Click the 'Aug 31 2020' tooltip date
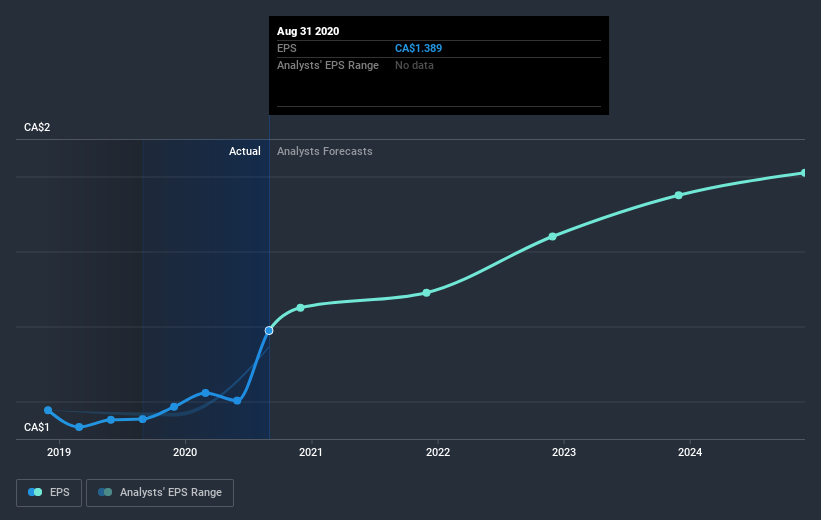 coord(308,31)
